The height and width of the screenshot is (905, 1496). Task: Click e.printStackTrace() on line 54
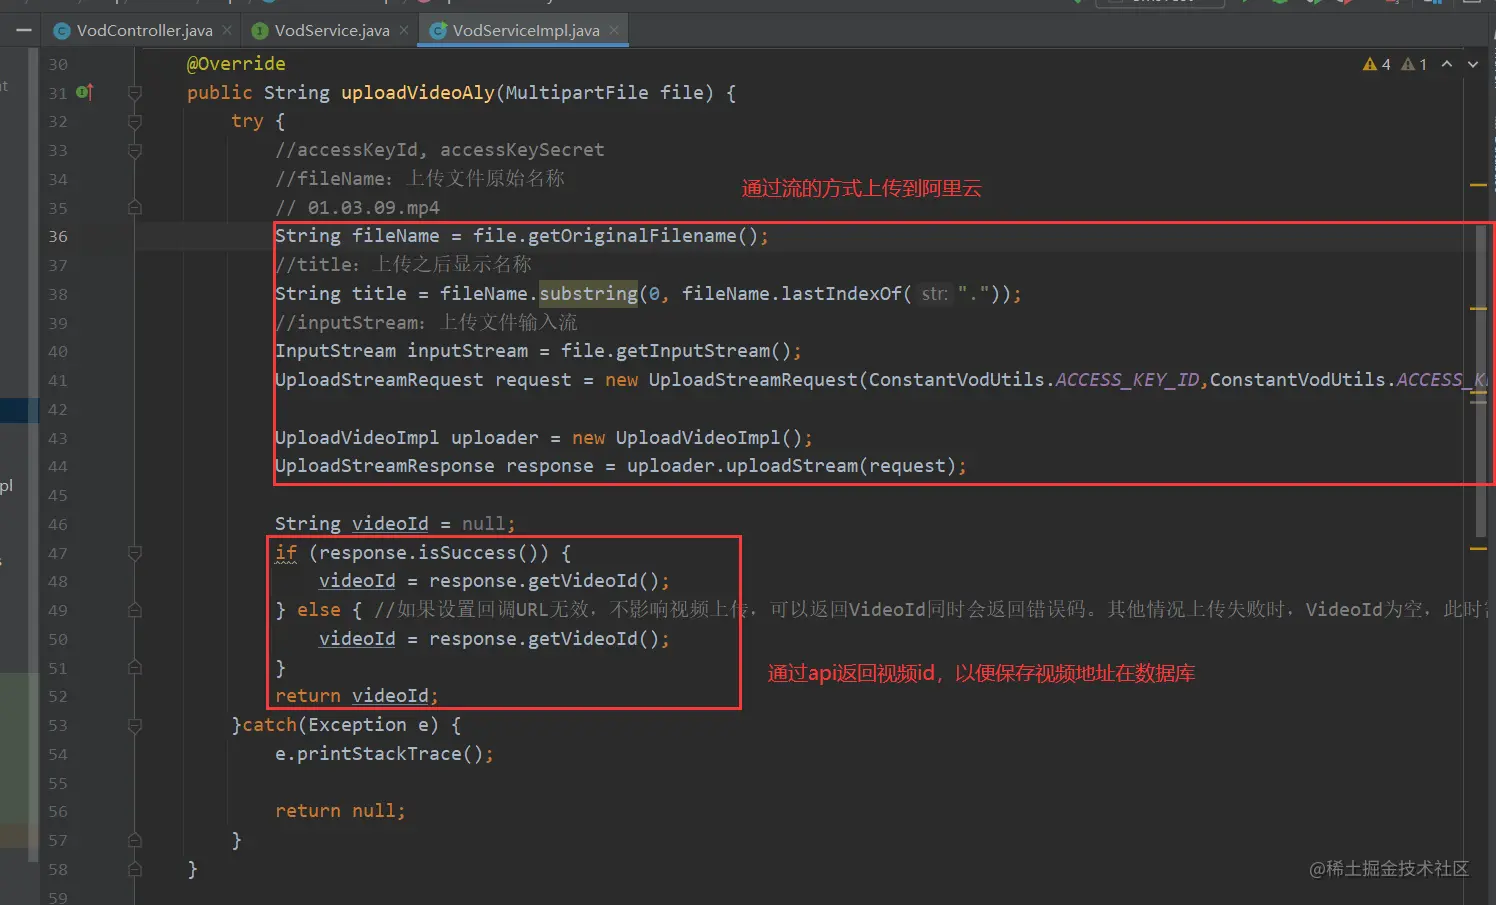tap(379, 754)
